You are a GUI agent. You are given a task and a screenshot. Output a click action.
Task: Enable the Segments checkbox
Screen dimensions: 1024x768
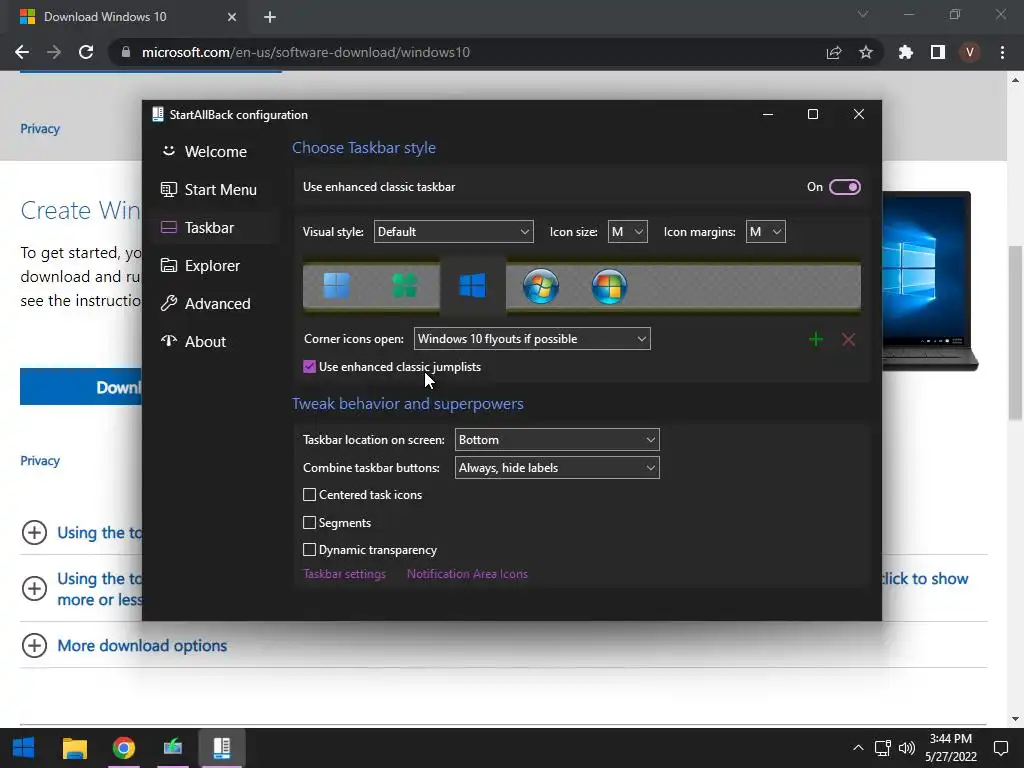[310, 522]
